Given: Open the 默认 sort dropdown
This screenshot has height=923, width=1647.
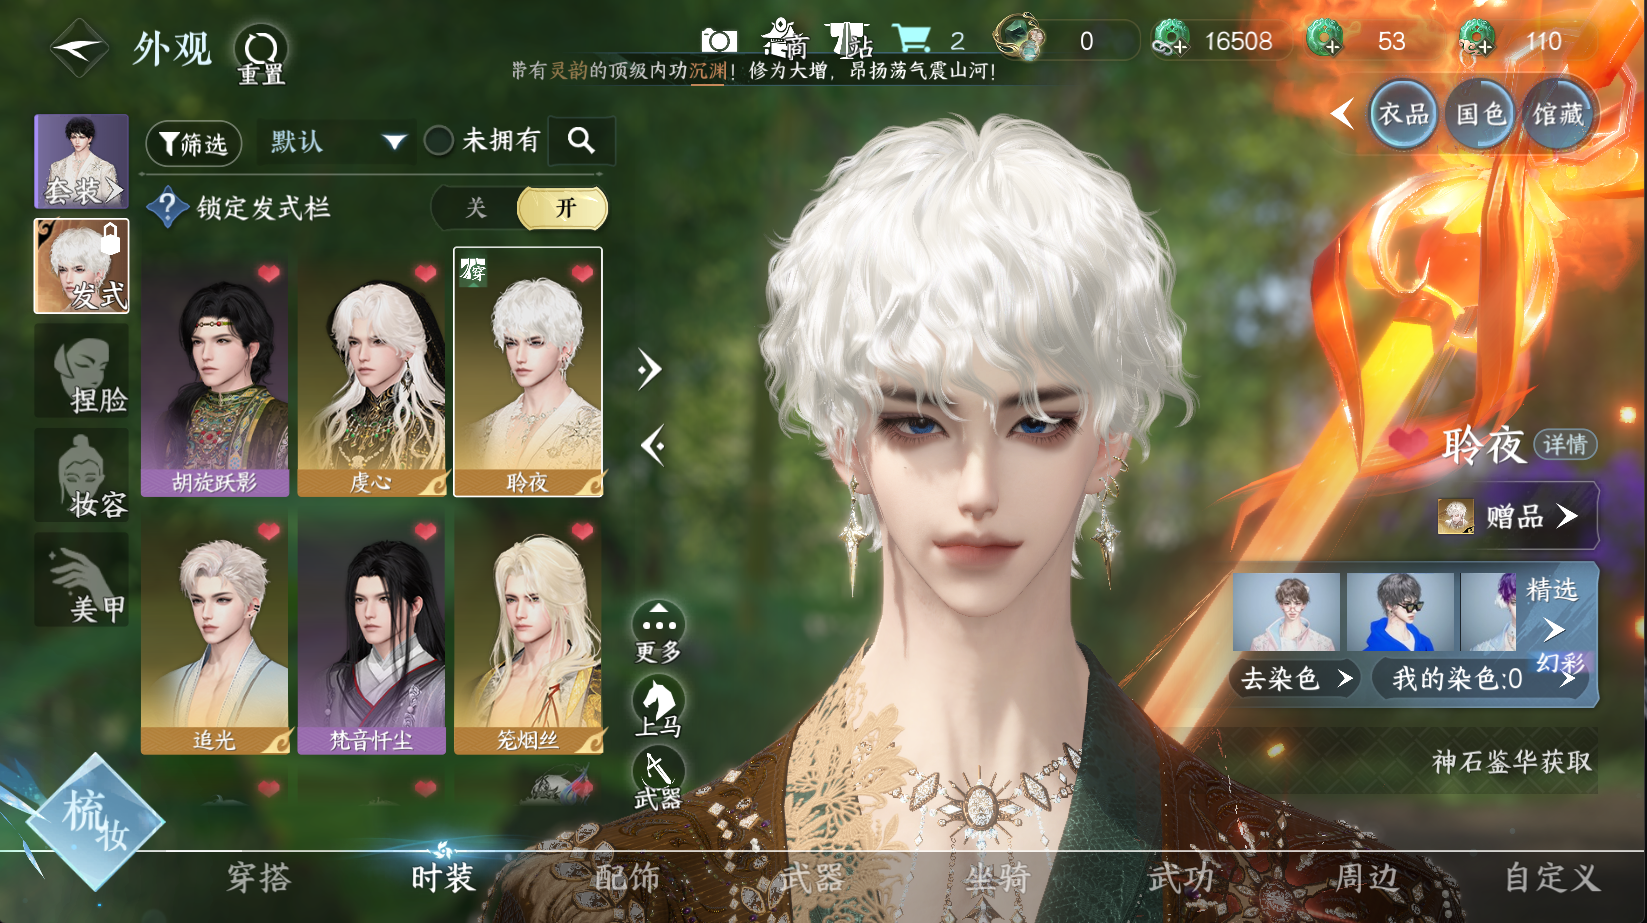Looking at the screenshot, I should click(x=336, y=142).
